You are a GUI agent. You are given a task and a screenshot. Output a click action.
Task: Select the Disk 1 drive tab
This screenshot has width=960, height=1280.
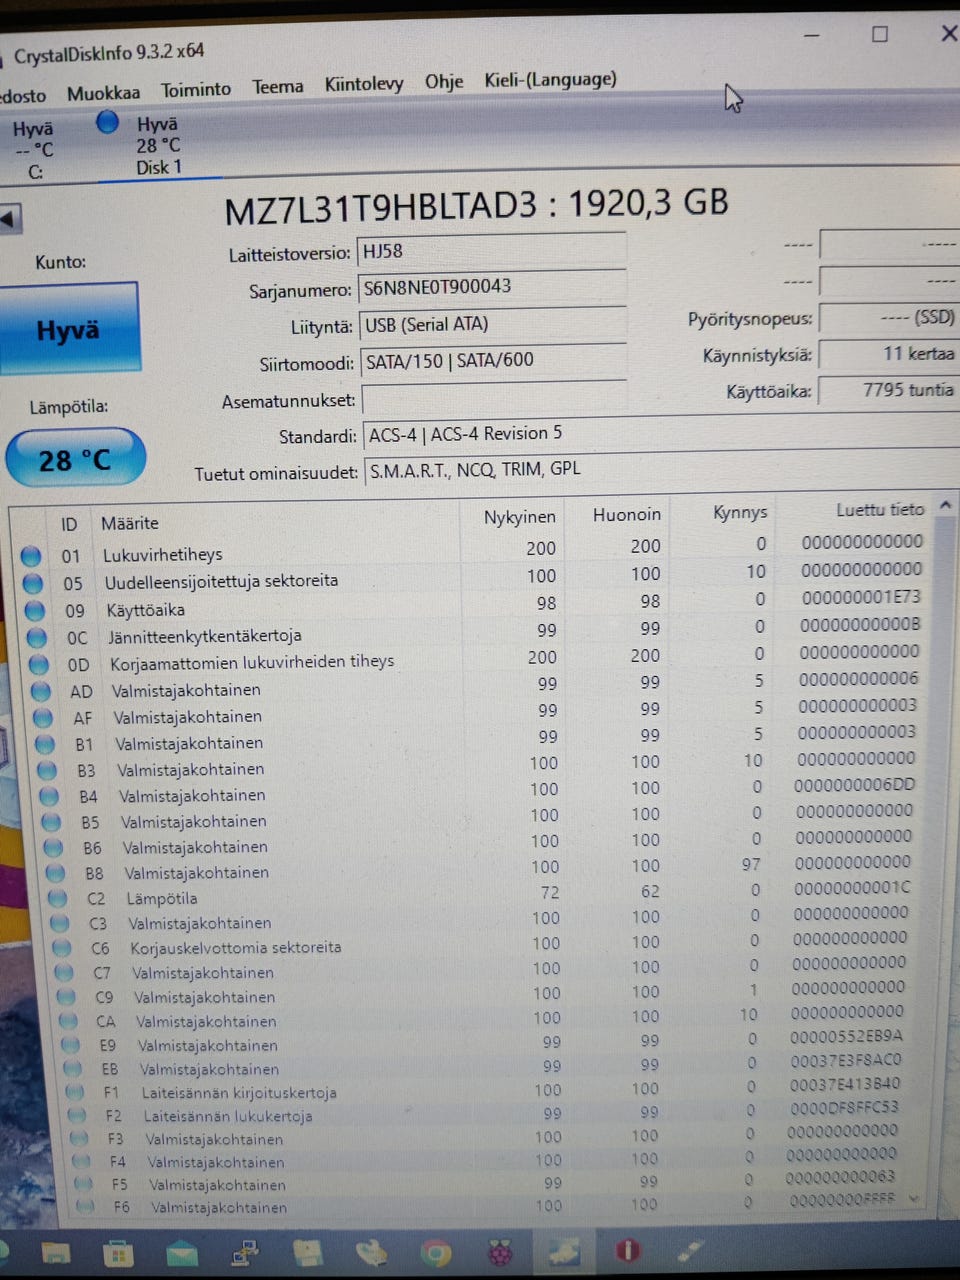click(158, 145)
